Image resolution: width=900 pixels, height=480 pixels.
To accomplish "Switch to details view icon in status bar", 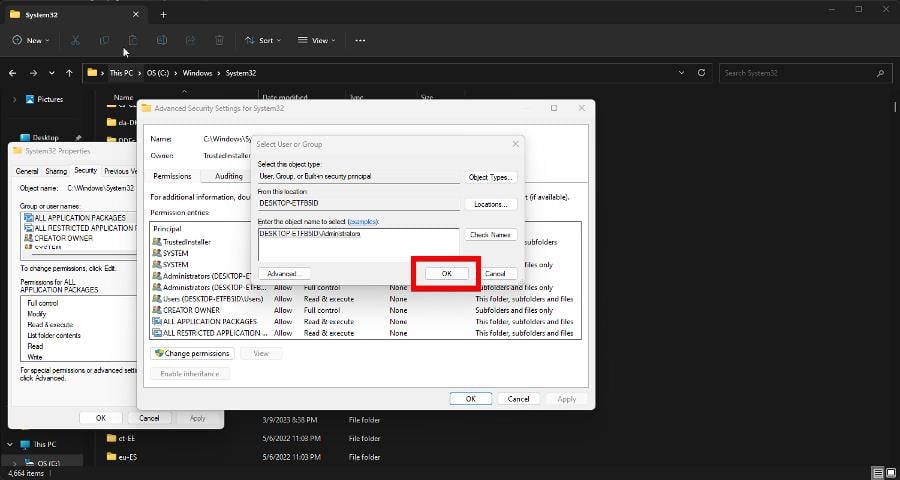I will coord(876,473).
